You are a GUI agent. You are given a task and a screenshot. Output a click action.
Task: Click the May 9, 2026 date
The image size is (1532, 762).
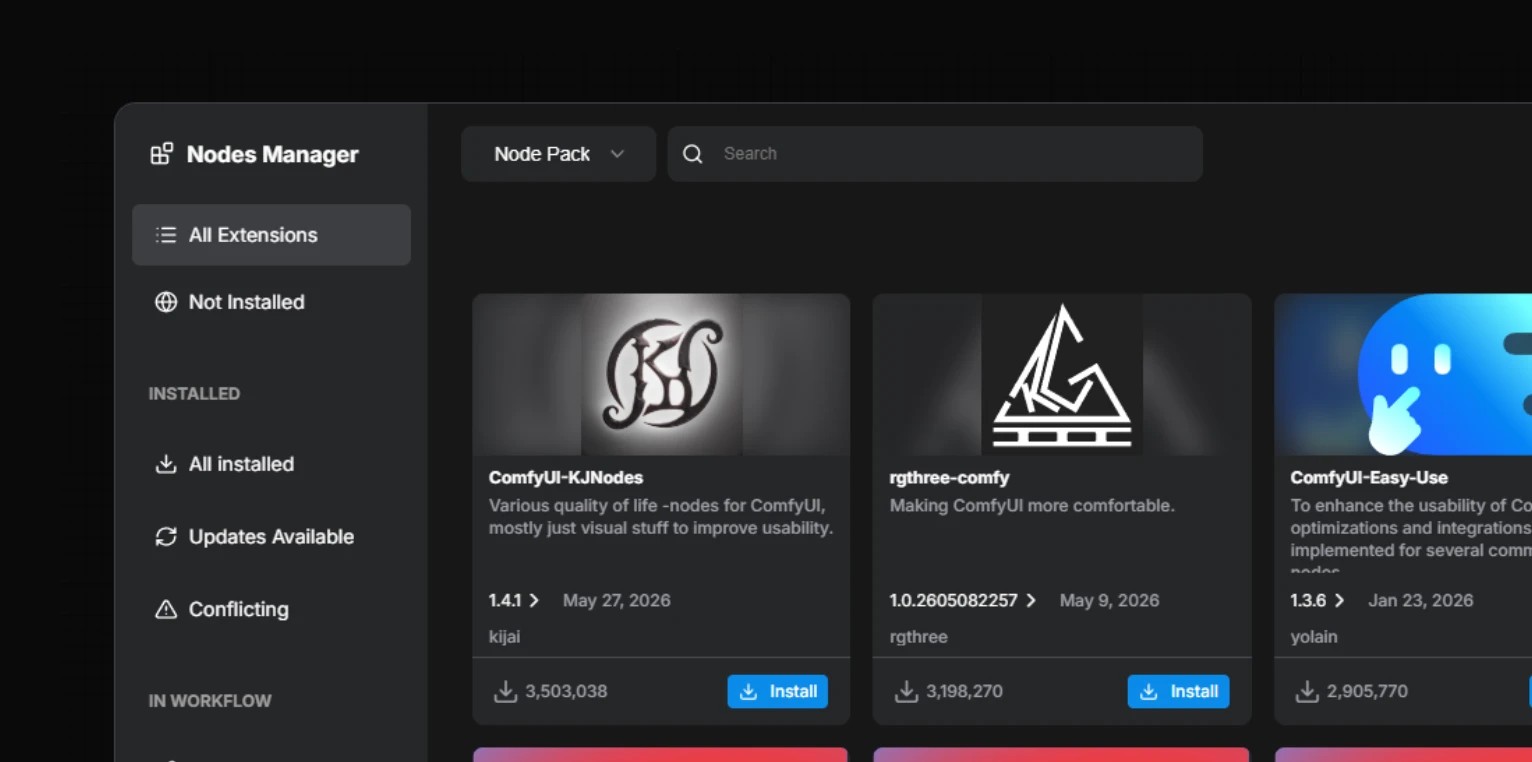click(1110, 600)
